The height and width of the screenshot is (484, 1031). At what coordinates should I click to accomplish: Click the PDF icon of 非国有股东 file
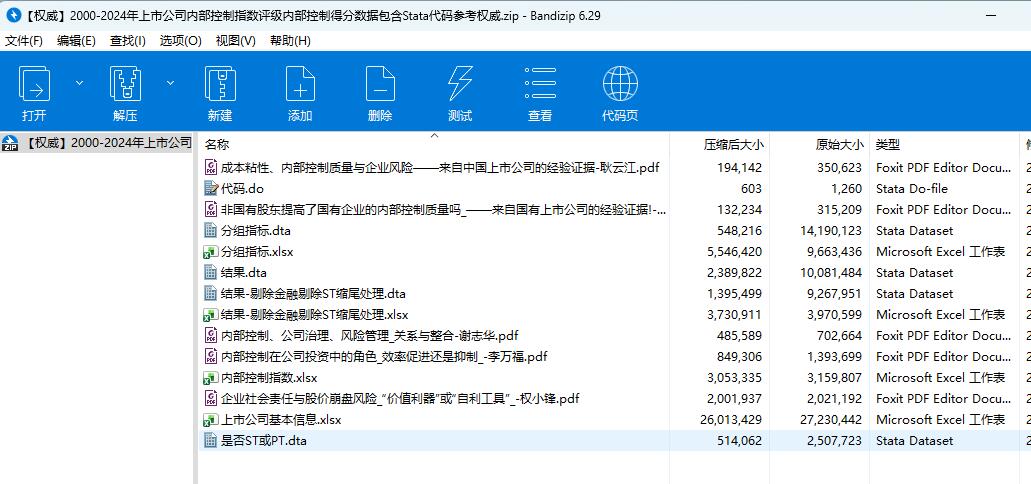point(211,210)
